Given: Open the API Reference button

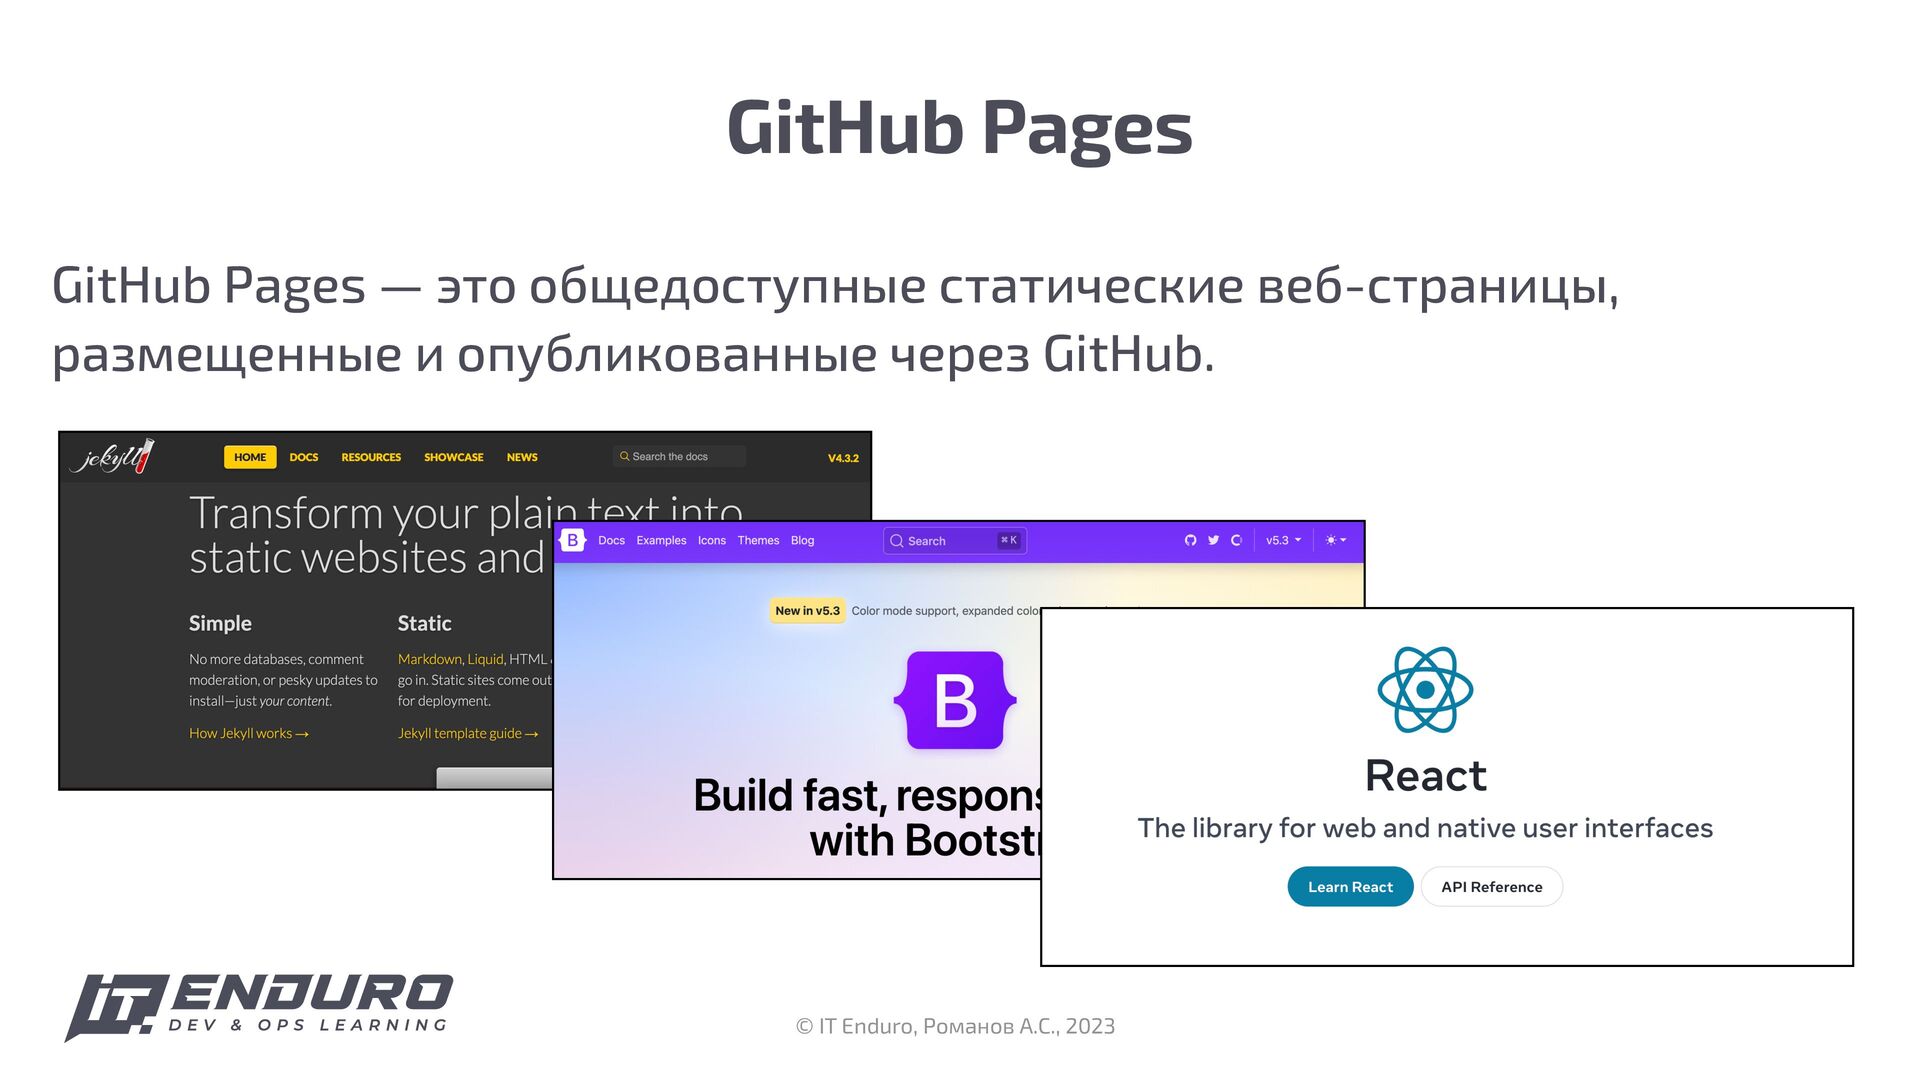Looking at the screenshot, I should [x=1491, y=887].
